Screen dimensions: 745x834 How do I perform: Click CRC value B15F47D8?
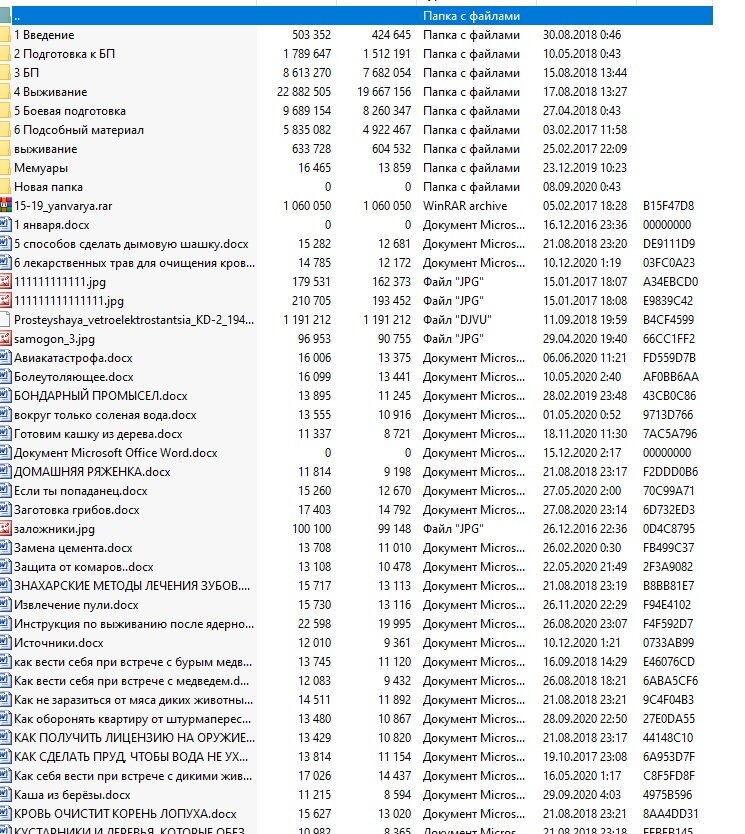coord(668,206)
